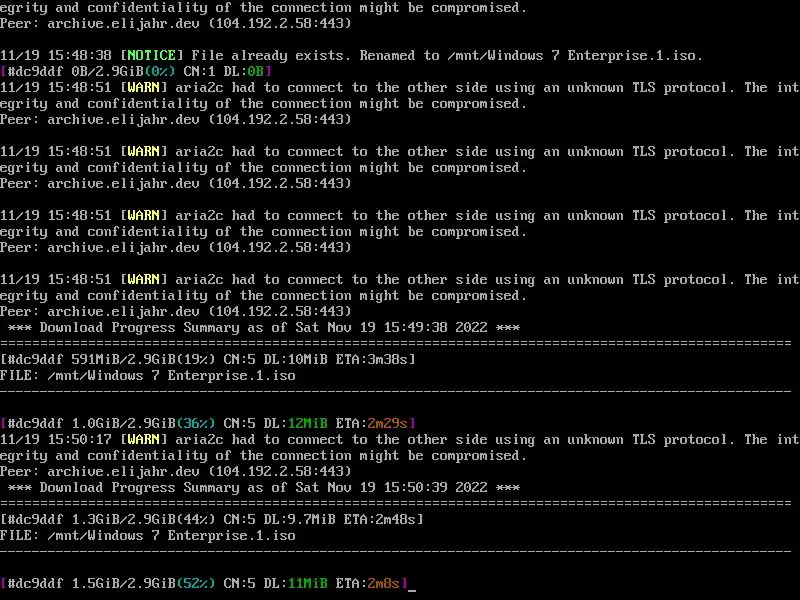
Task: Click the (44%) progress value
Action: click(x=196, y=519)
